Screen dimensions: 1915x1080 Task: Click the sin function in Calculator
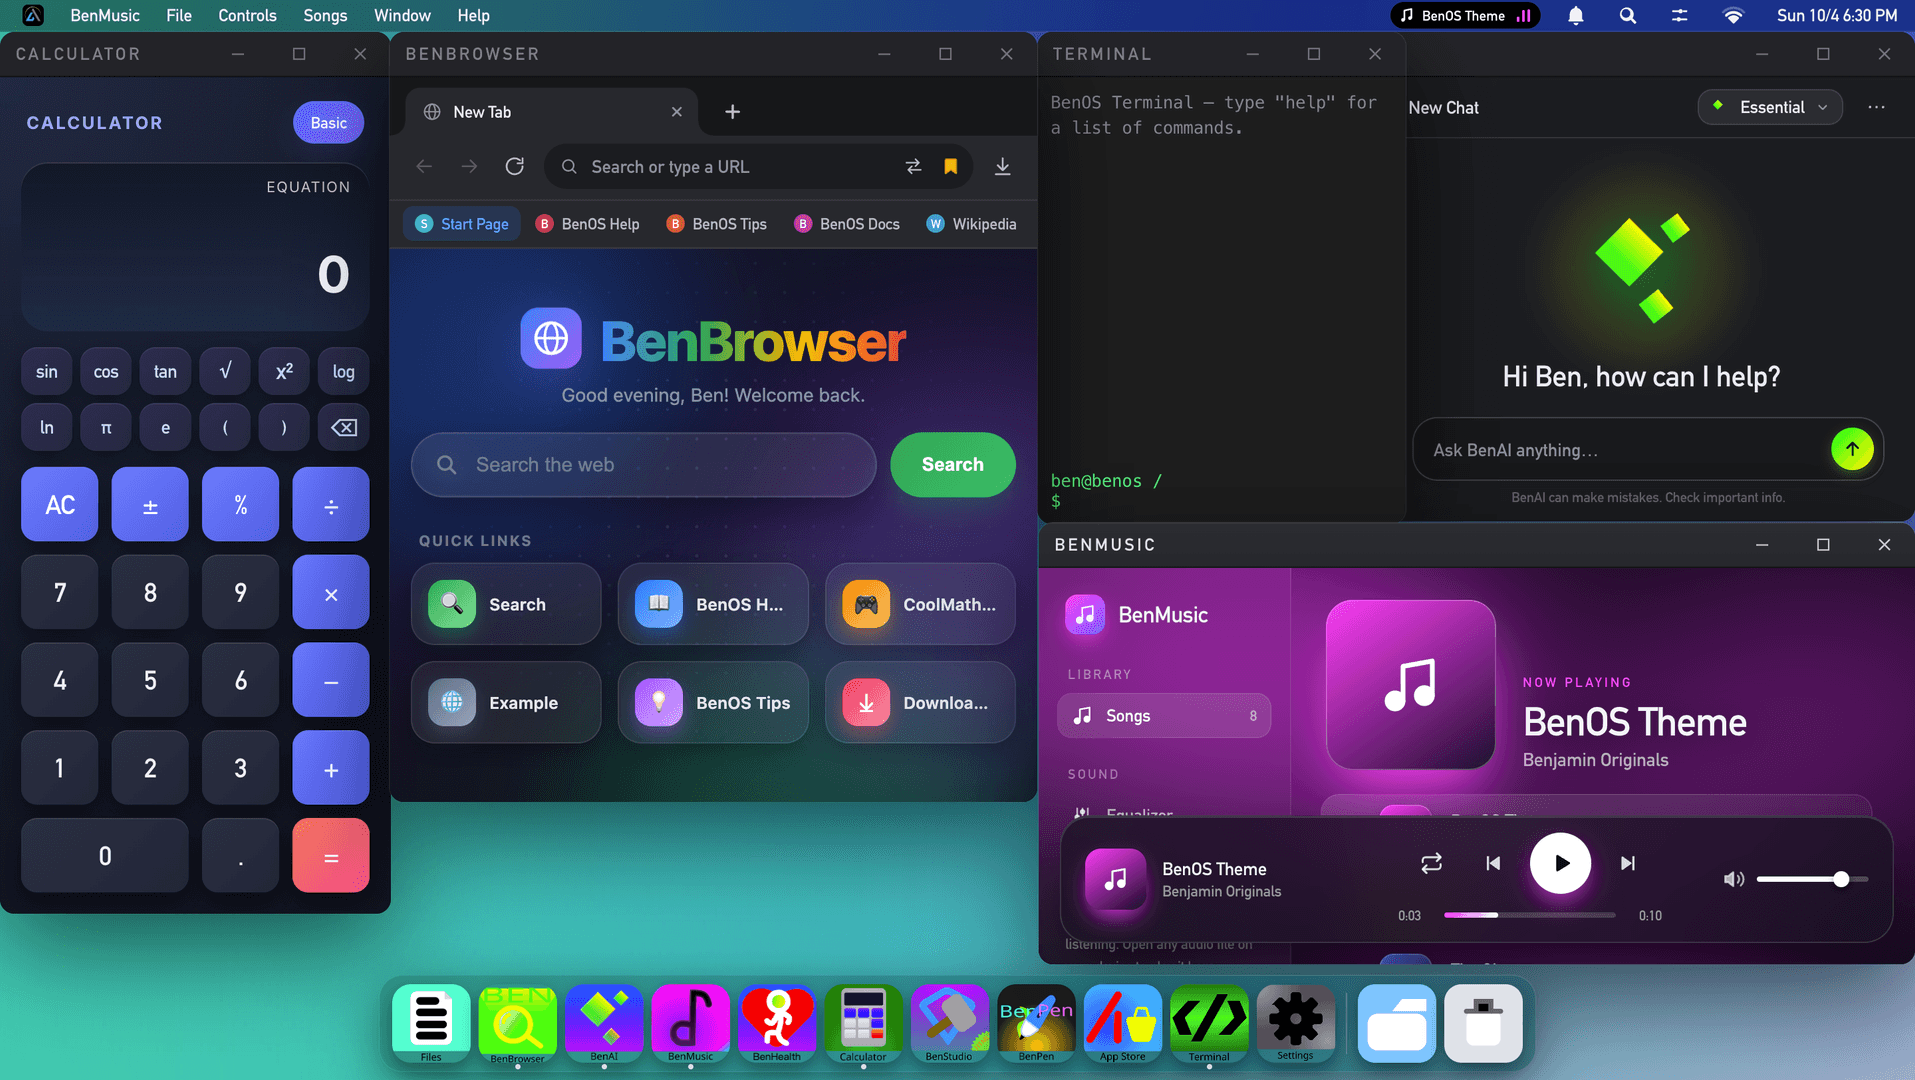[x=47, y=372]
